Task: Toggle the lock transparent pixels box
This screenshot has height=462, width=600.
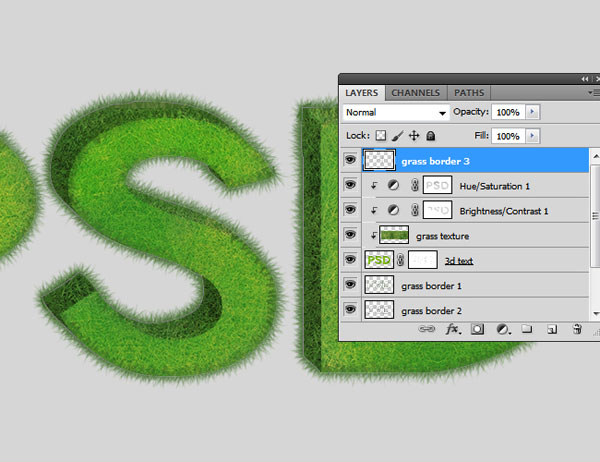Action: (x=380, y=135)
